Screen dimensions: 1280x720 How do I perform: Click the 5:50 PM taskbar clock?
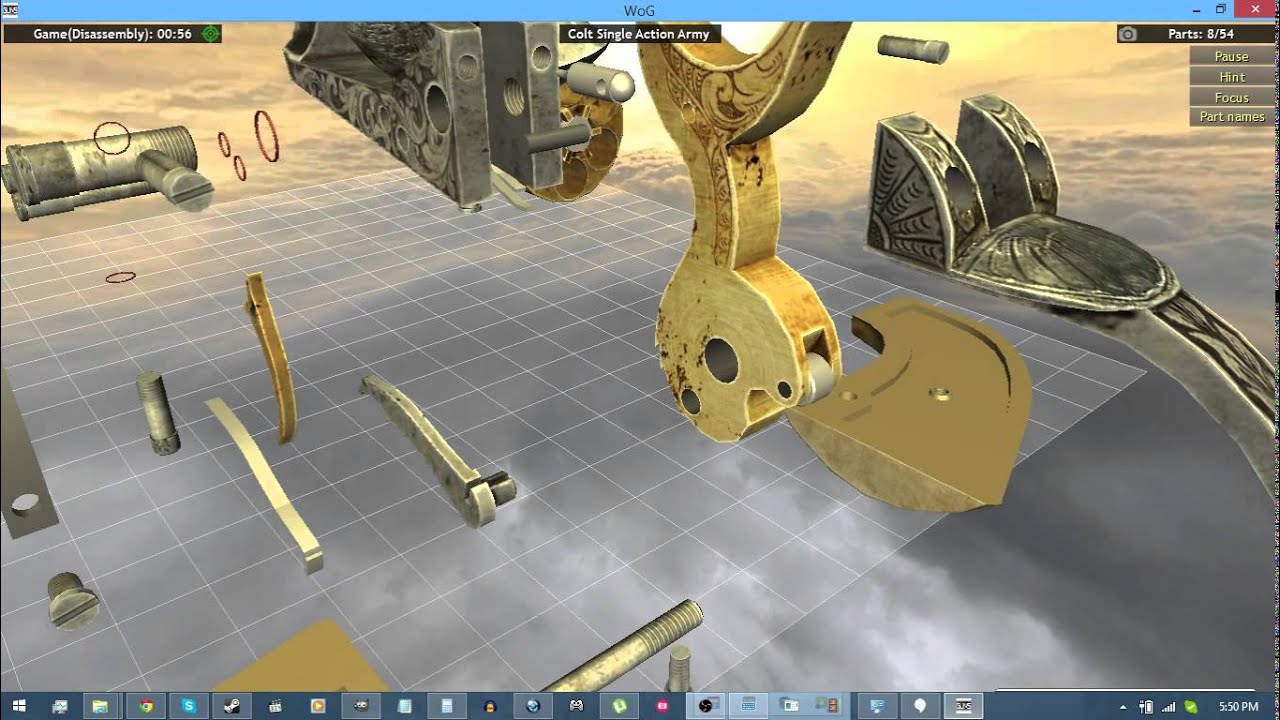pyautogui.click(x=1238, y=707)
